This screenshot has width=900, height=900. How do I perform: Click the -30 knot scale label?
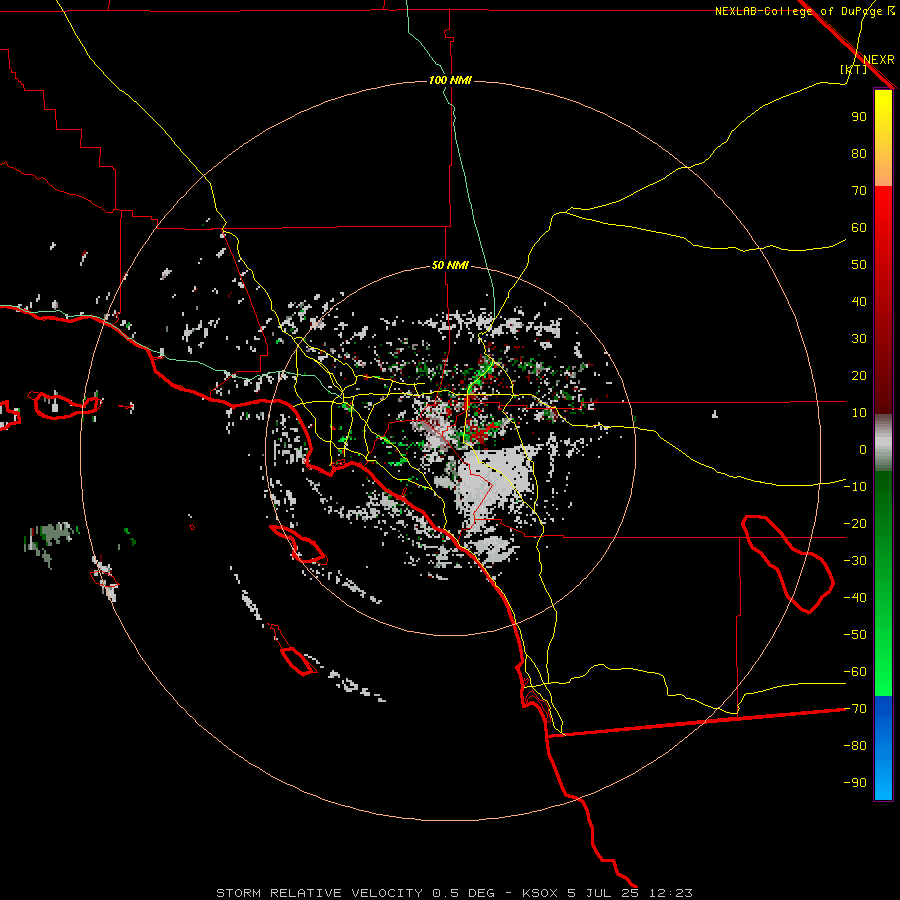click(855, 561)
